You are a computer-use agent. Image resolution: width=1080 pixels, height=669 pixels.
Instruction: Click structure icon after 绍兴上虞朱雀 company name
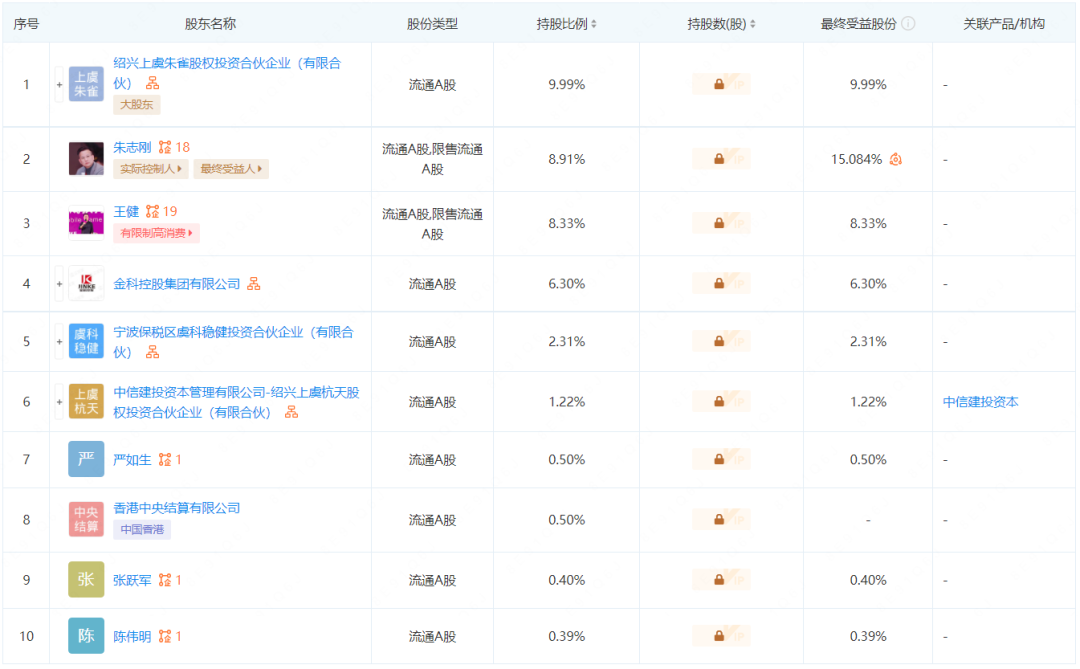[x=153, y=83]
